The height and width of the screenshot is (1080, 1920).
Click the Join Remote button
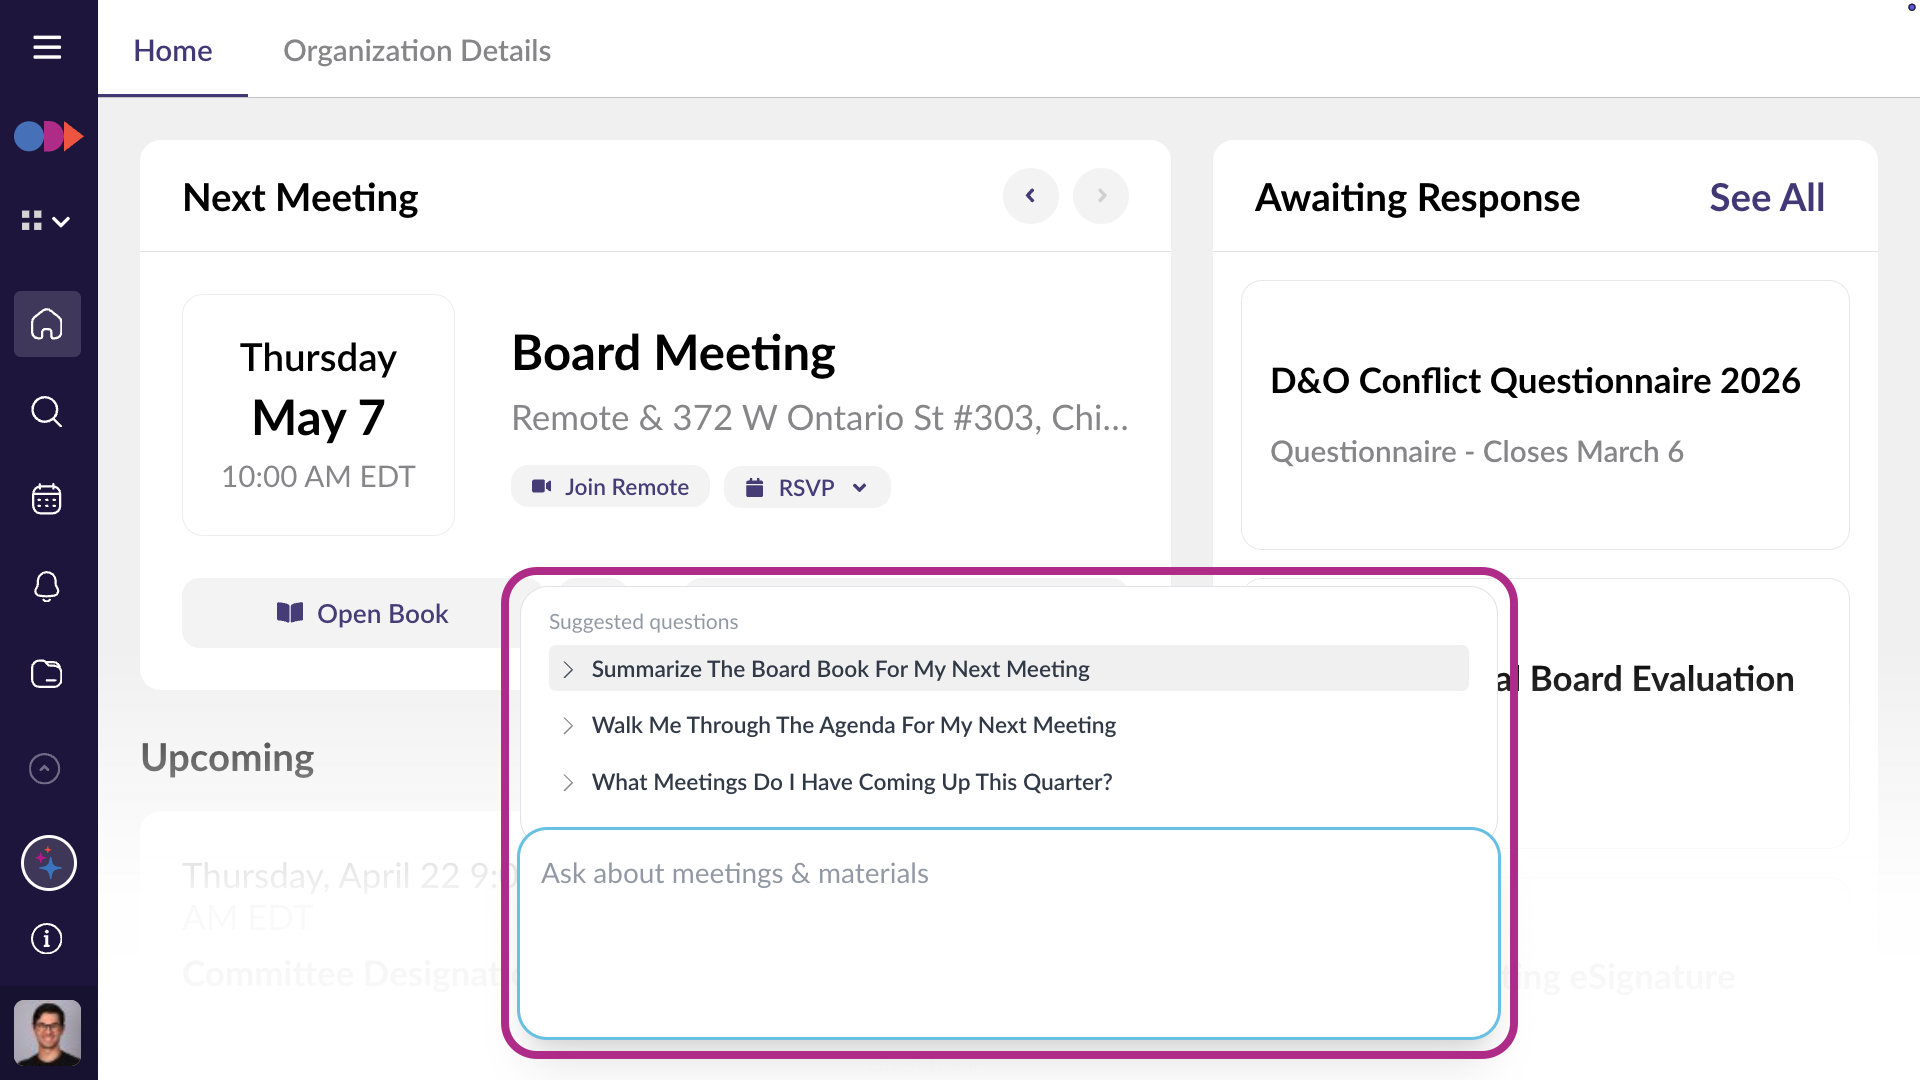coord(610,487)
